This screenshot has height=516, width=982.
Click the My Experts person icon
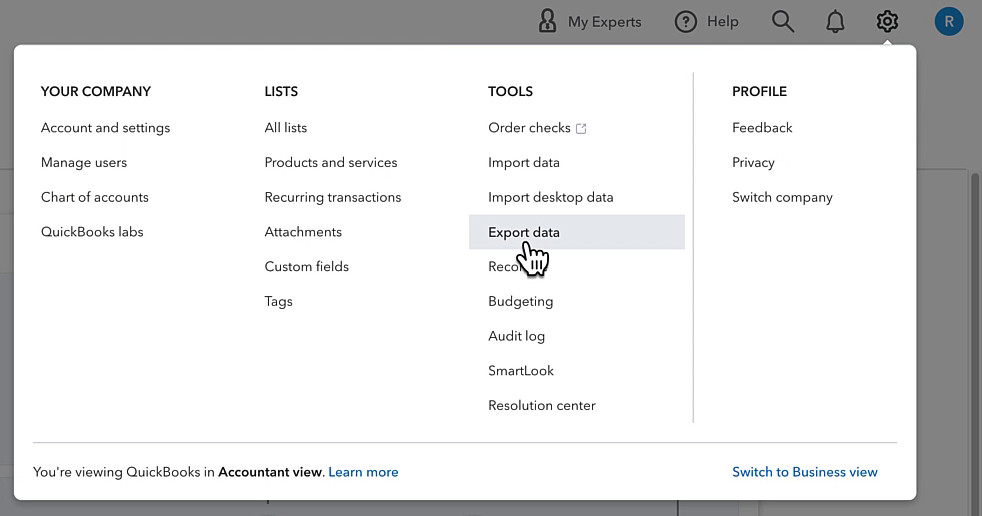547,21
